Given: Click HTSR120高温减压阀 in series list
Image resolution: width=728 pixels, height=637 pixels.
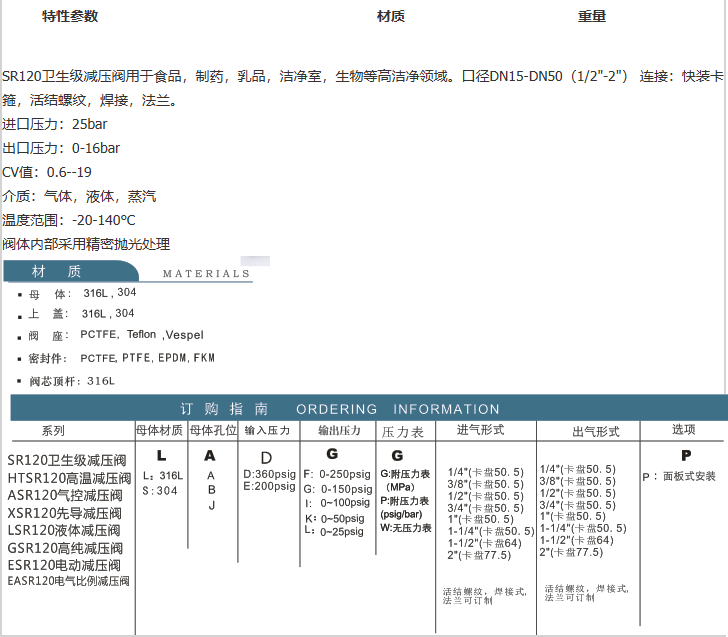Looking at the screenshot, I should click(x=69, y=478).
